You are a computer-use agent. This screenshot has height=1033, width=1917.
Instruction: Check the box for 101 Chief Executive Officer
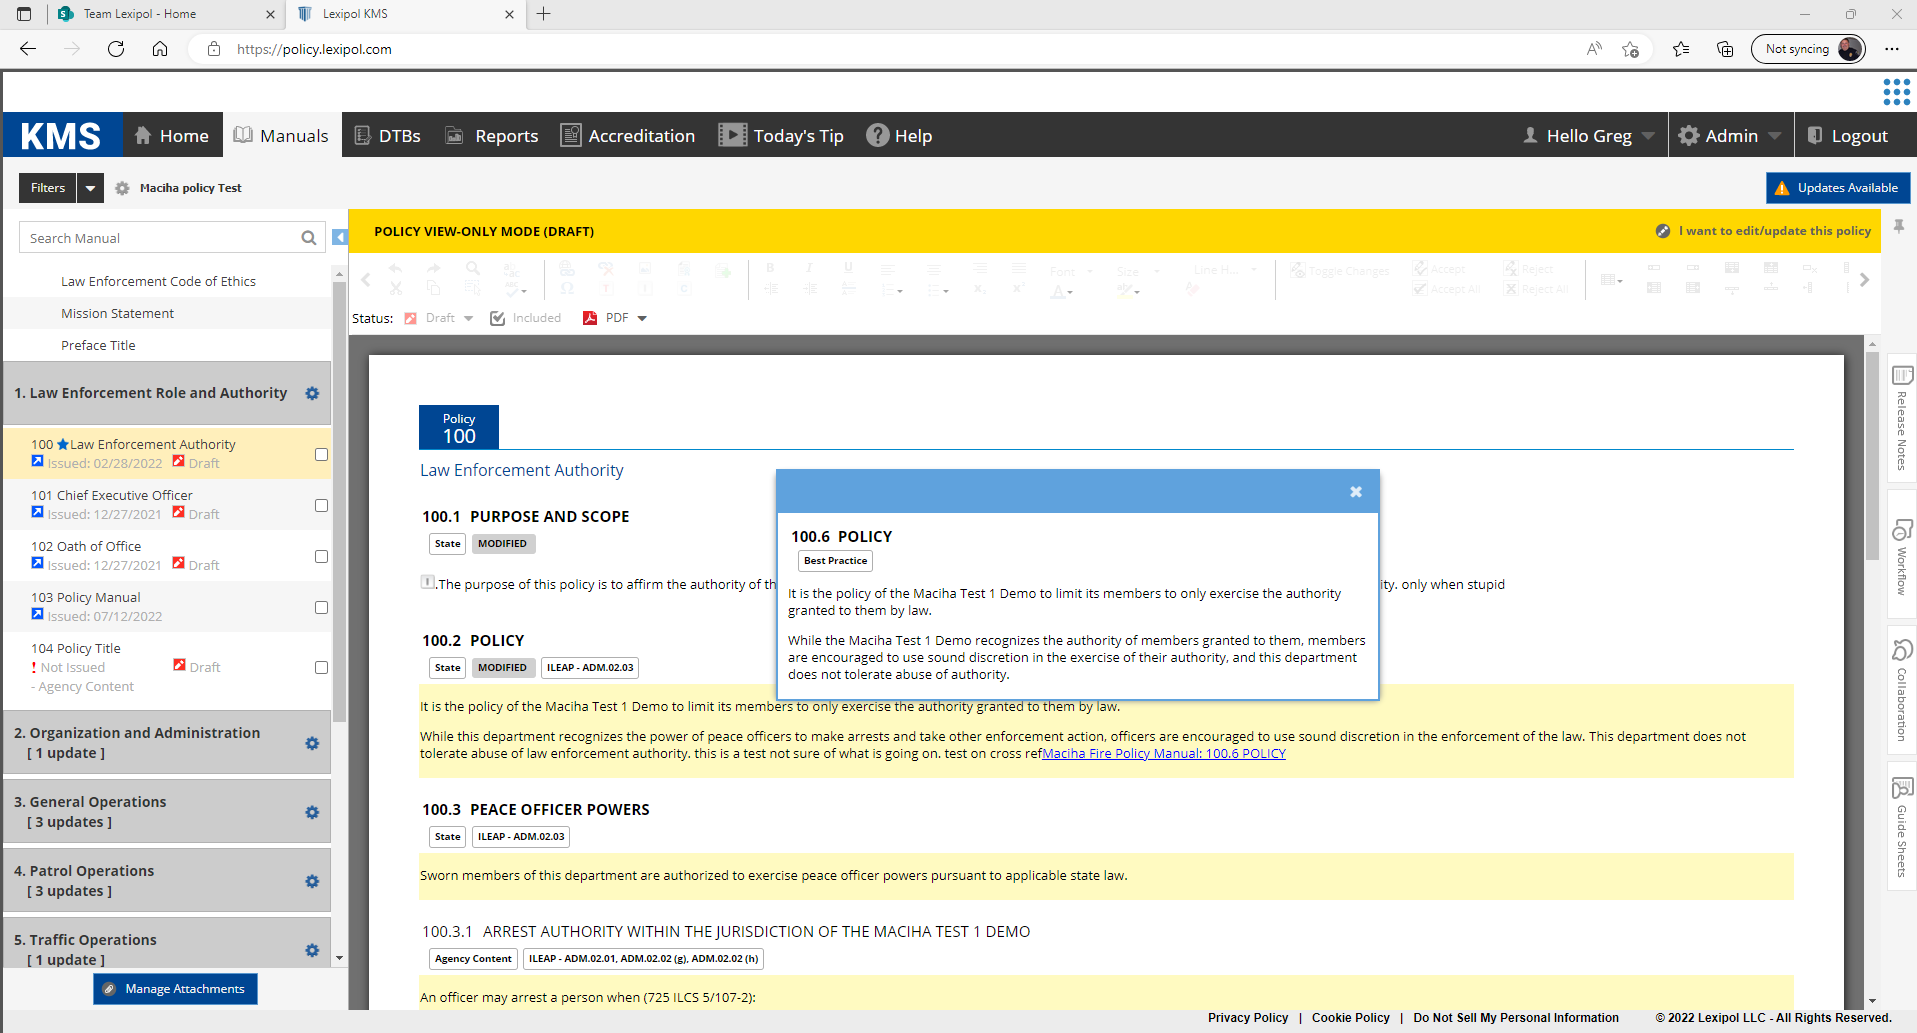321,506
